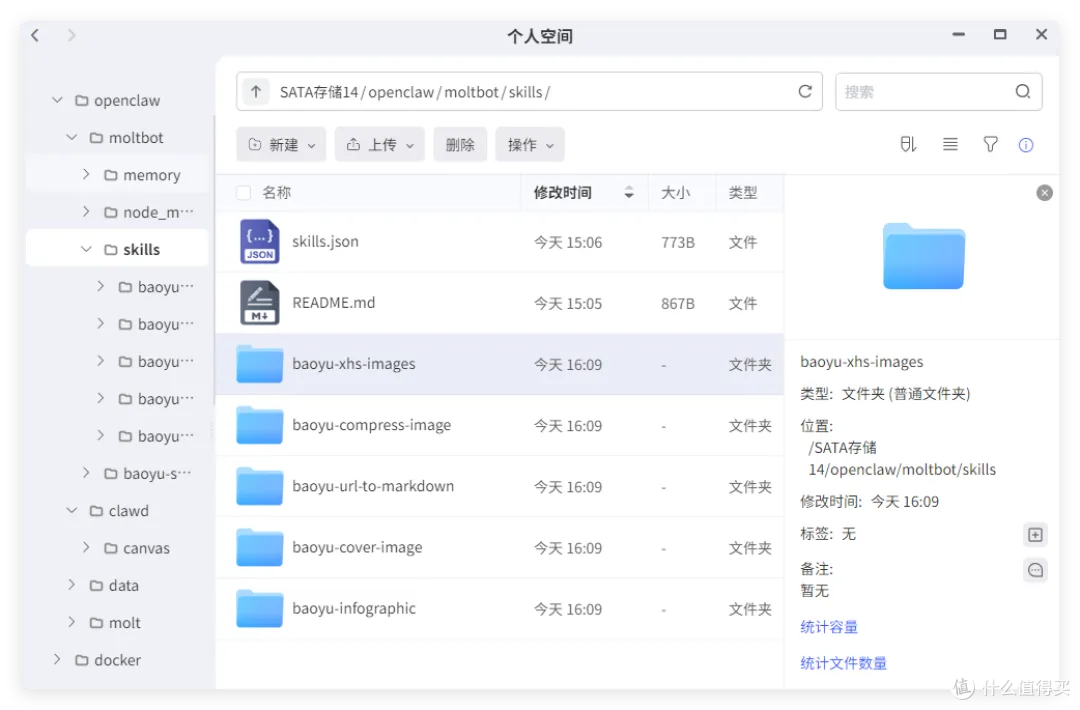Add a tag with the plus icon

pos(1035,534)
